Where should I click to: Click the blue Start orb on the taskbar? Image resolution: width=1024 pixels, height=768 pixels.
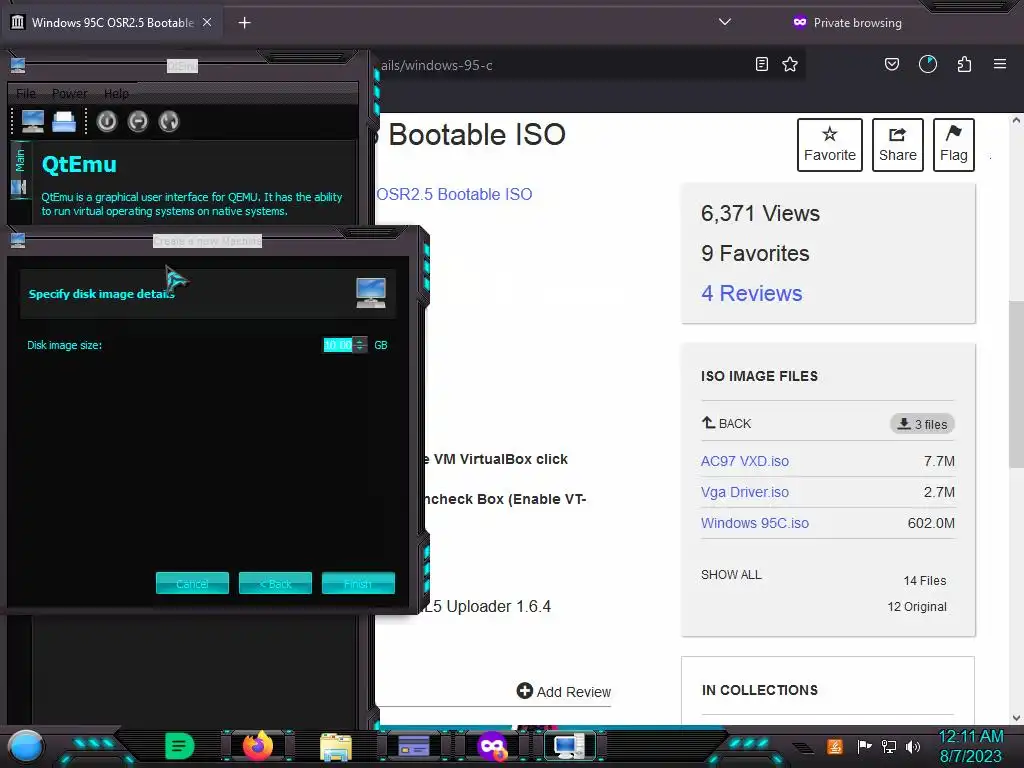tap(26, 746)
